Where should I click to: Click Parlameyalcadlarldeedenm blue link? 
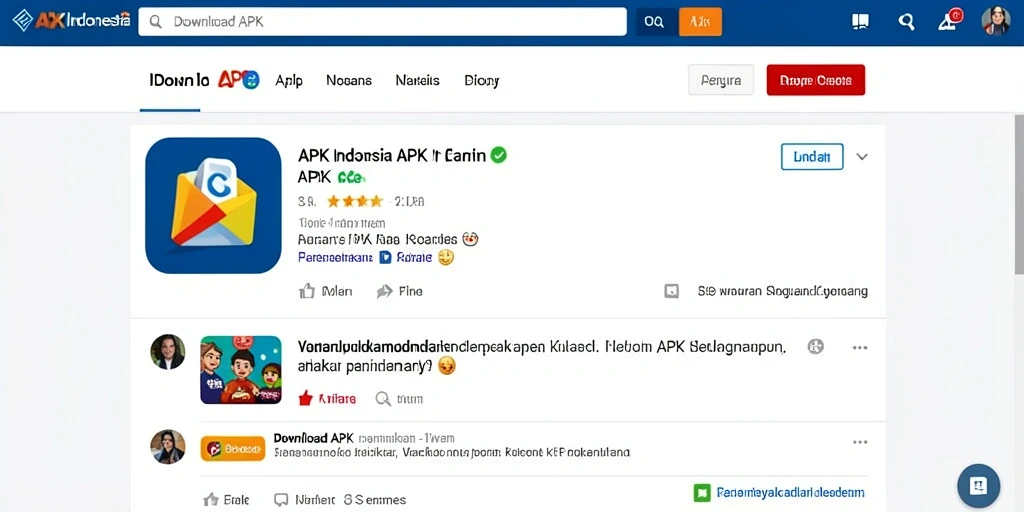click(x=790, y=492)
